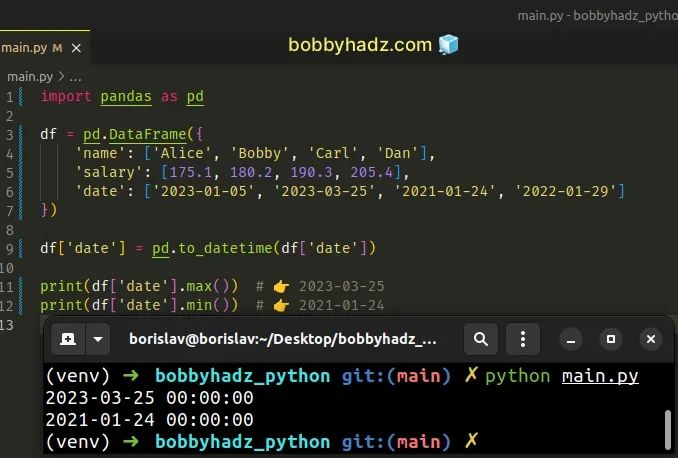The width and height of the screenshot is (678, 458).
Task: Maximize the terminal window
Action: (611, 339)
